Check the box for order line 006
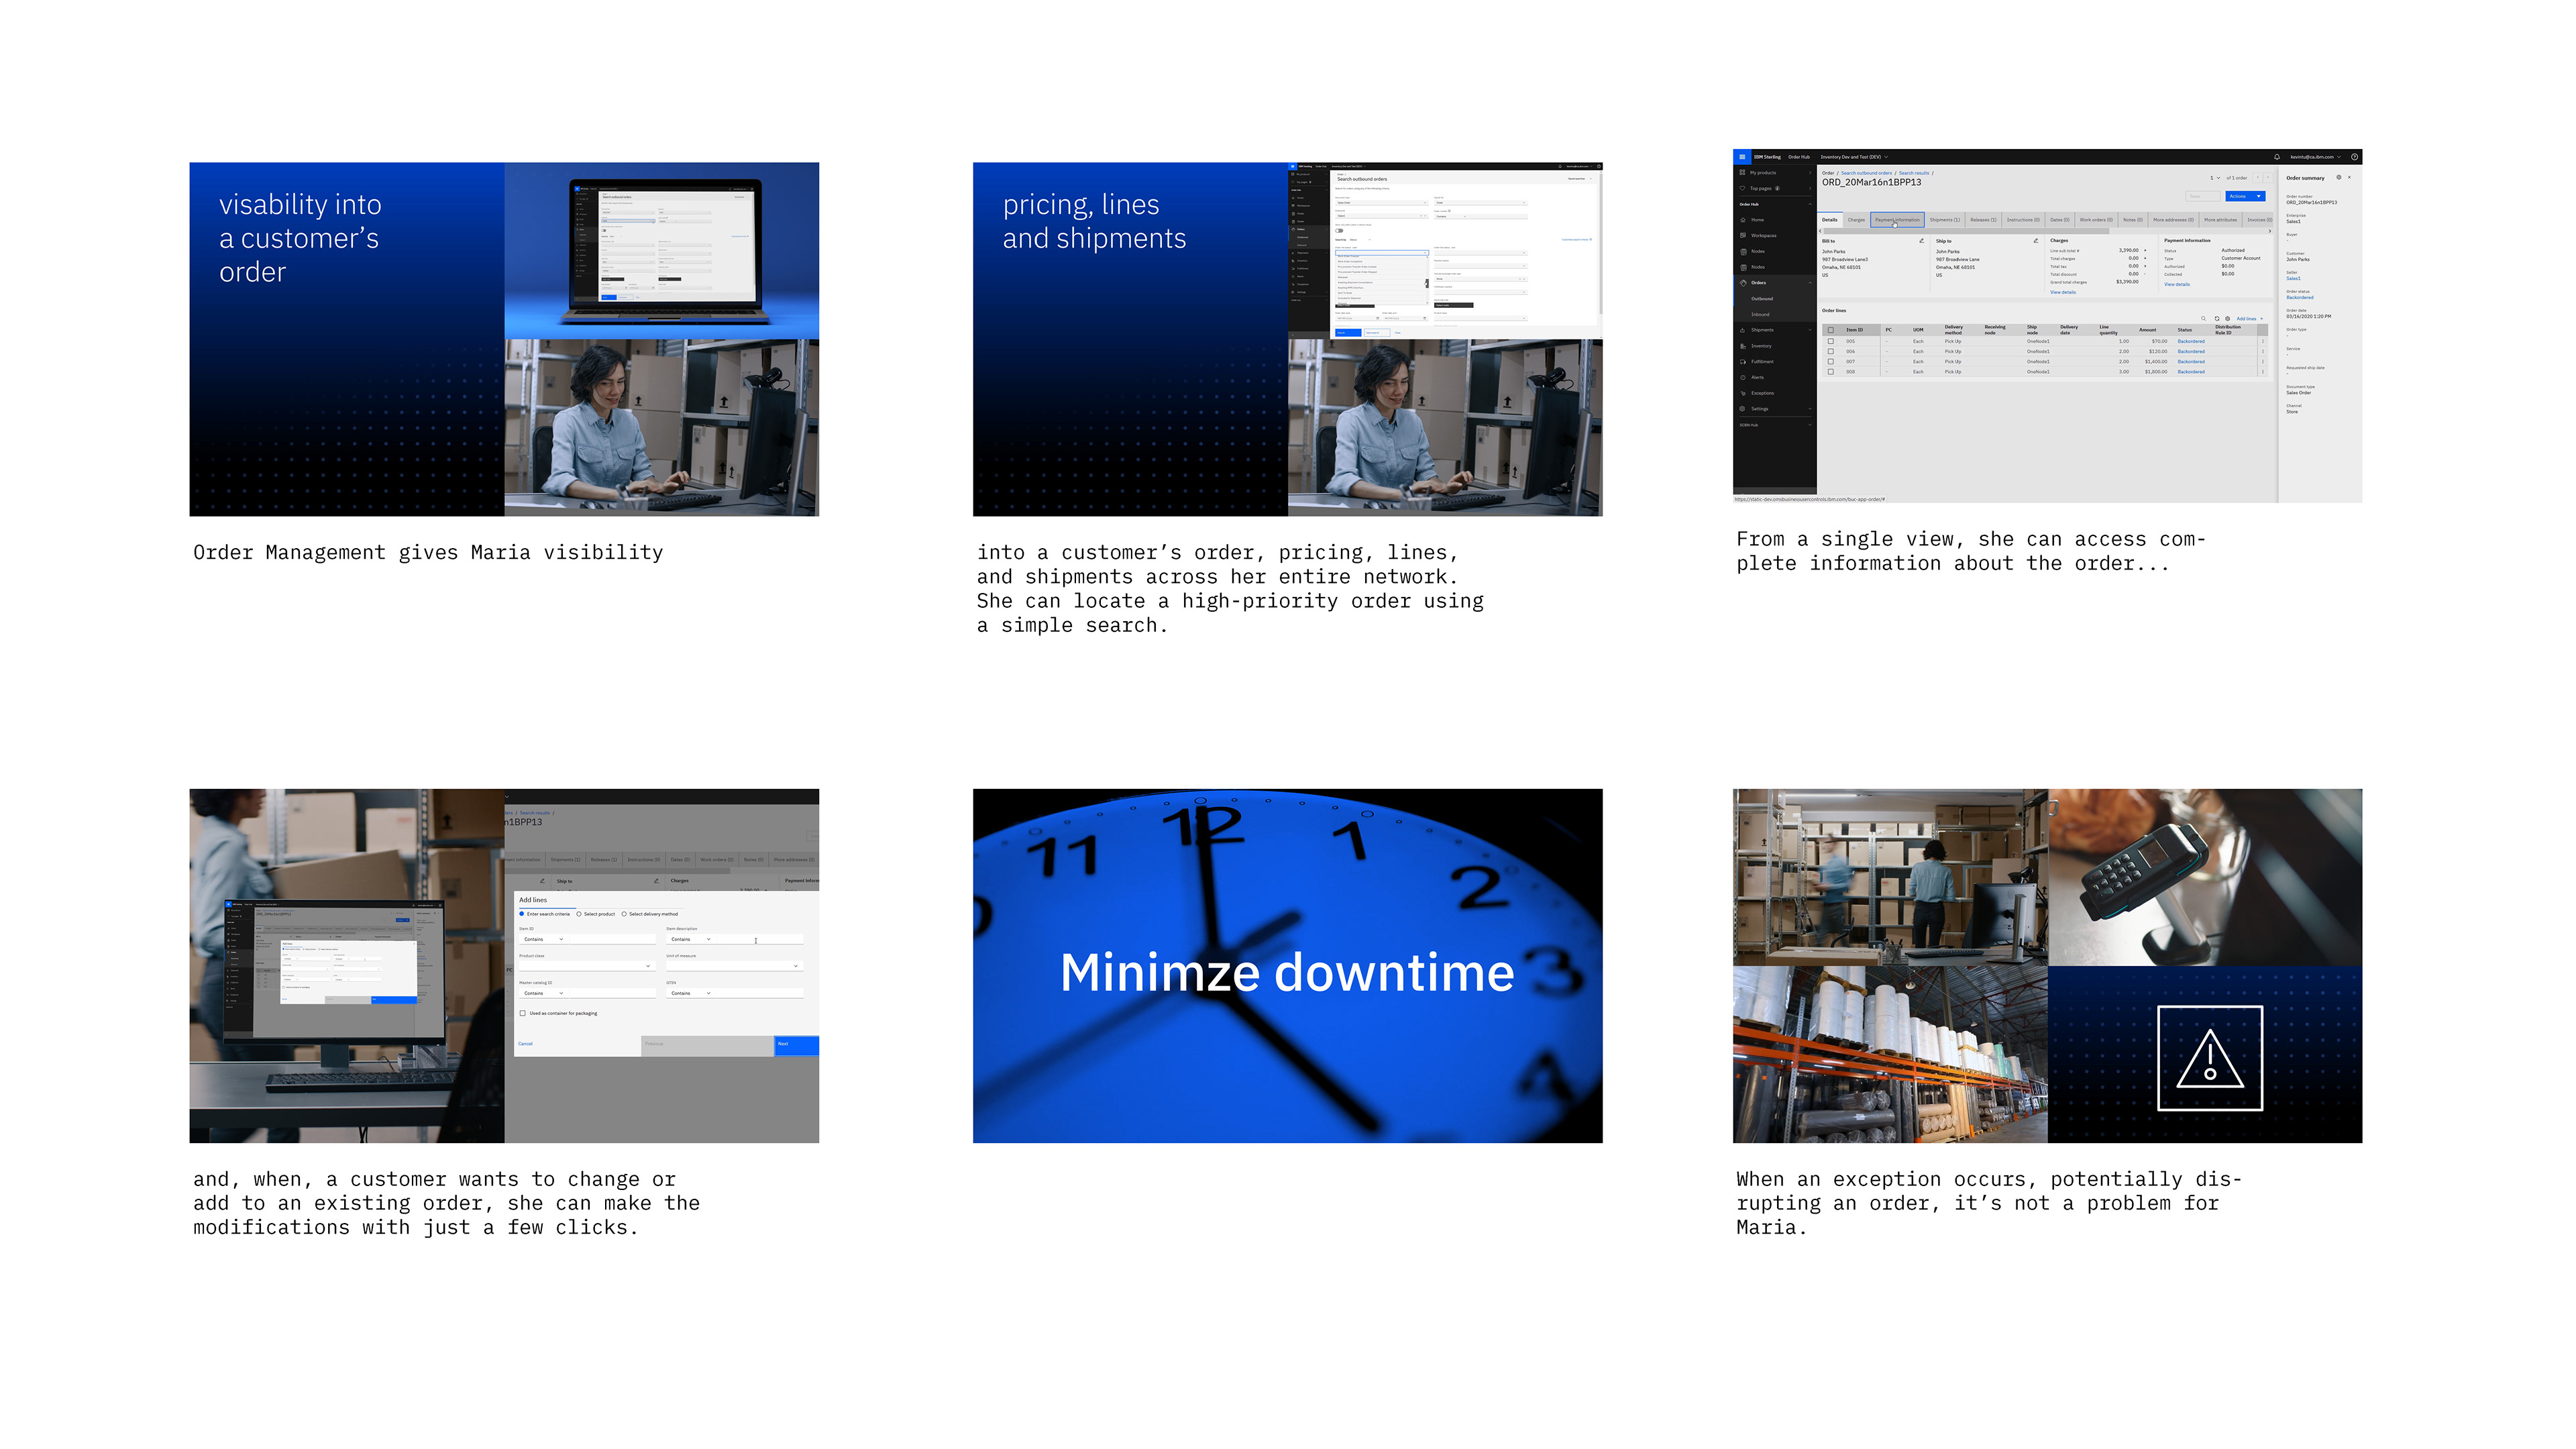 click(x=1831, y=352)
